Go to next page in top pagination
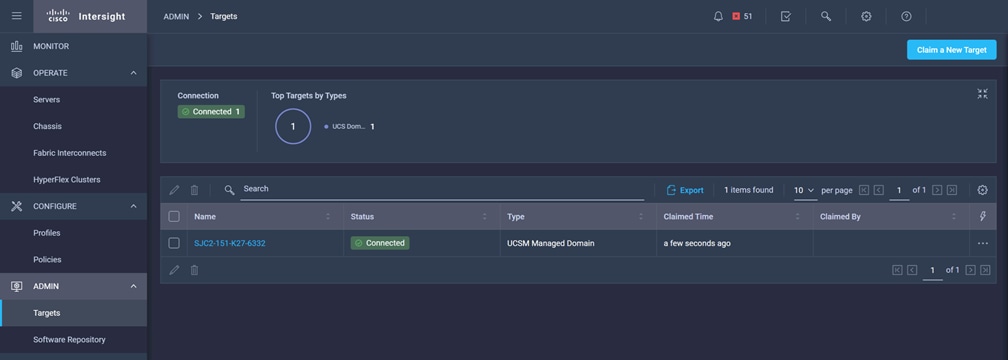This screenshot has height=360, width=1008. [x=937, y=190]
